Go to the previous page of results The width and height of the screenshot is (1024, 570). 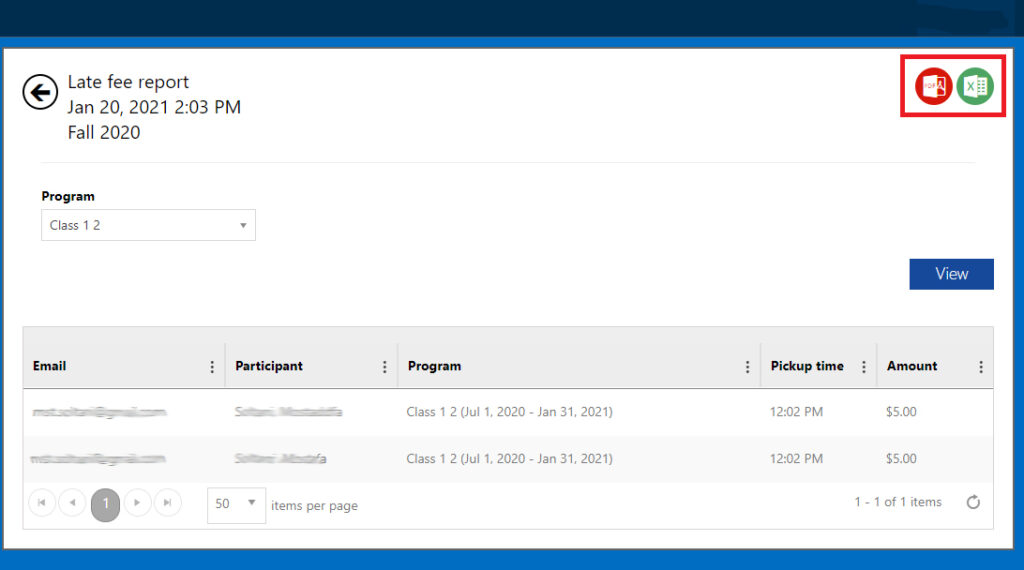click(72, 503)
